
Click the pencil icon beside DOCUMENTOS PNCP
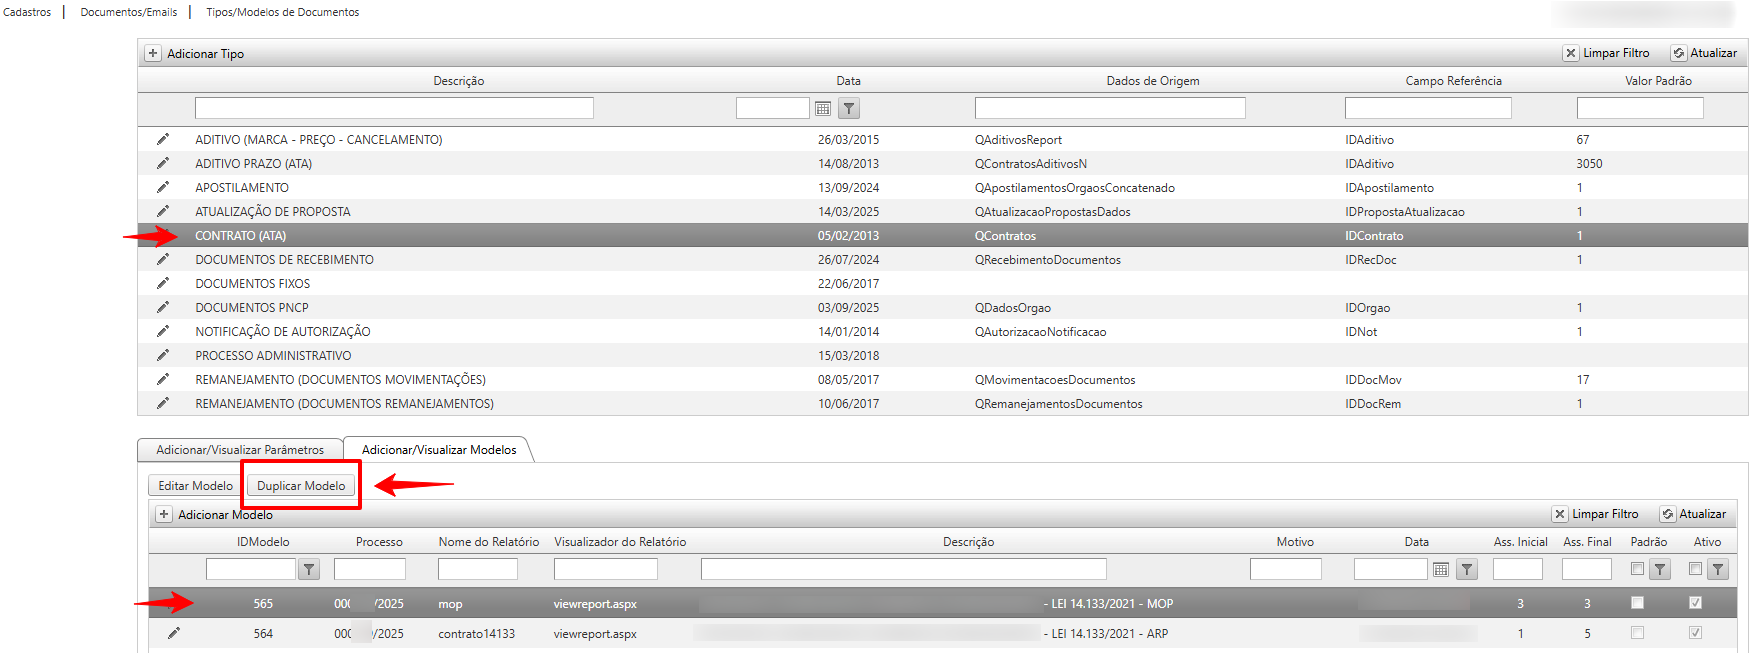[x=163, y=307]
